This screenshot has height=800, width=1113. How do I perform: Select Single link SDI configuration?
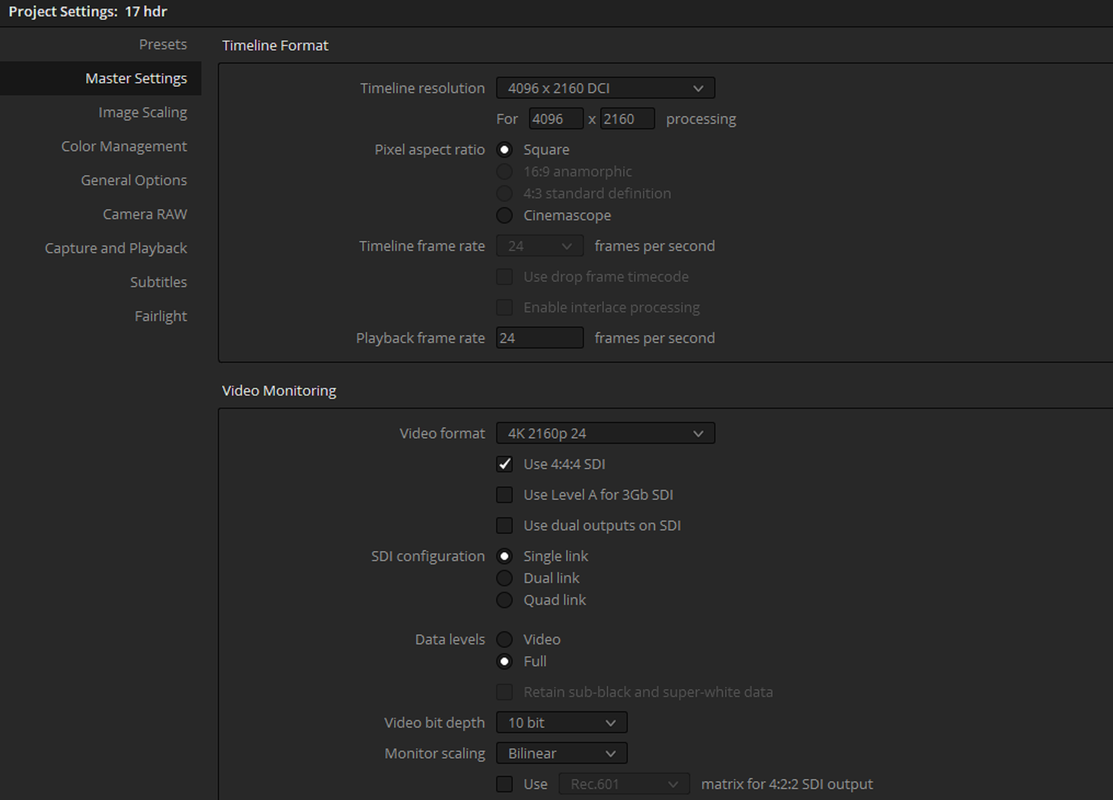505,557
